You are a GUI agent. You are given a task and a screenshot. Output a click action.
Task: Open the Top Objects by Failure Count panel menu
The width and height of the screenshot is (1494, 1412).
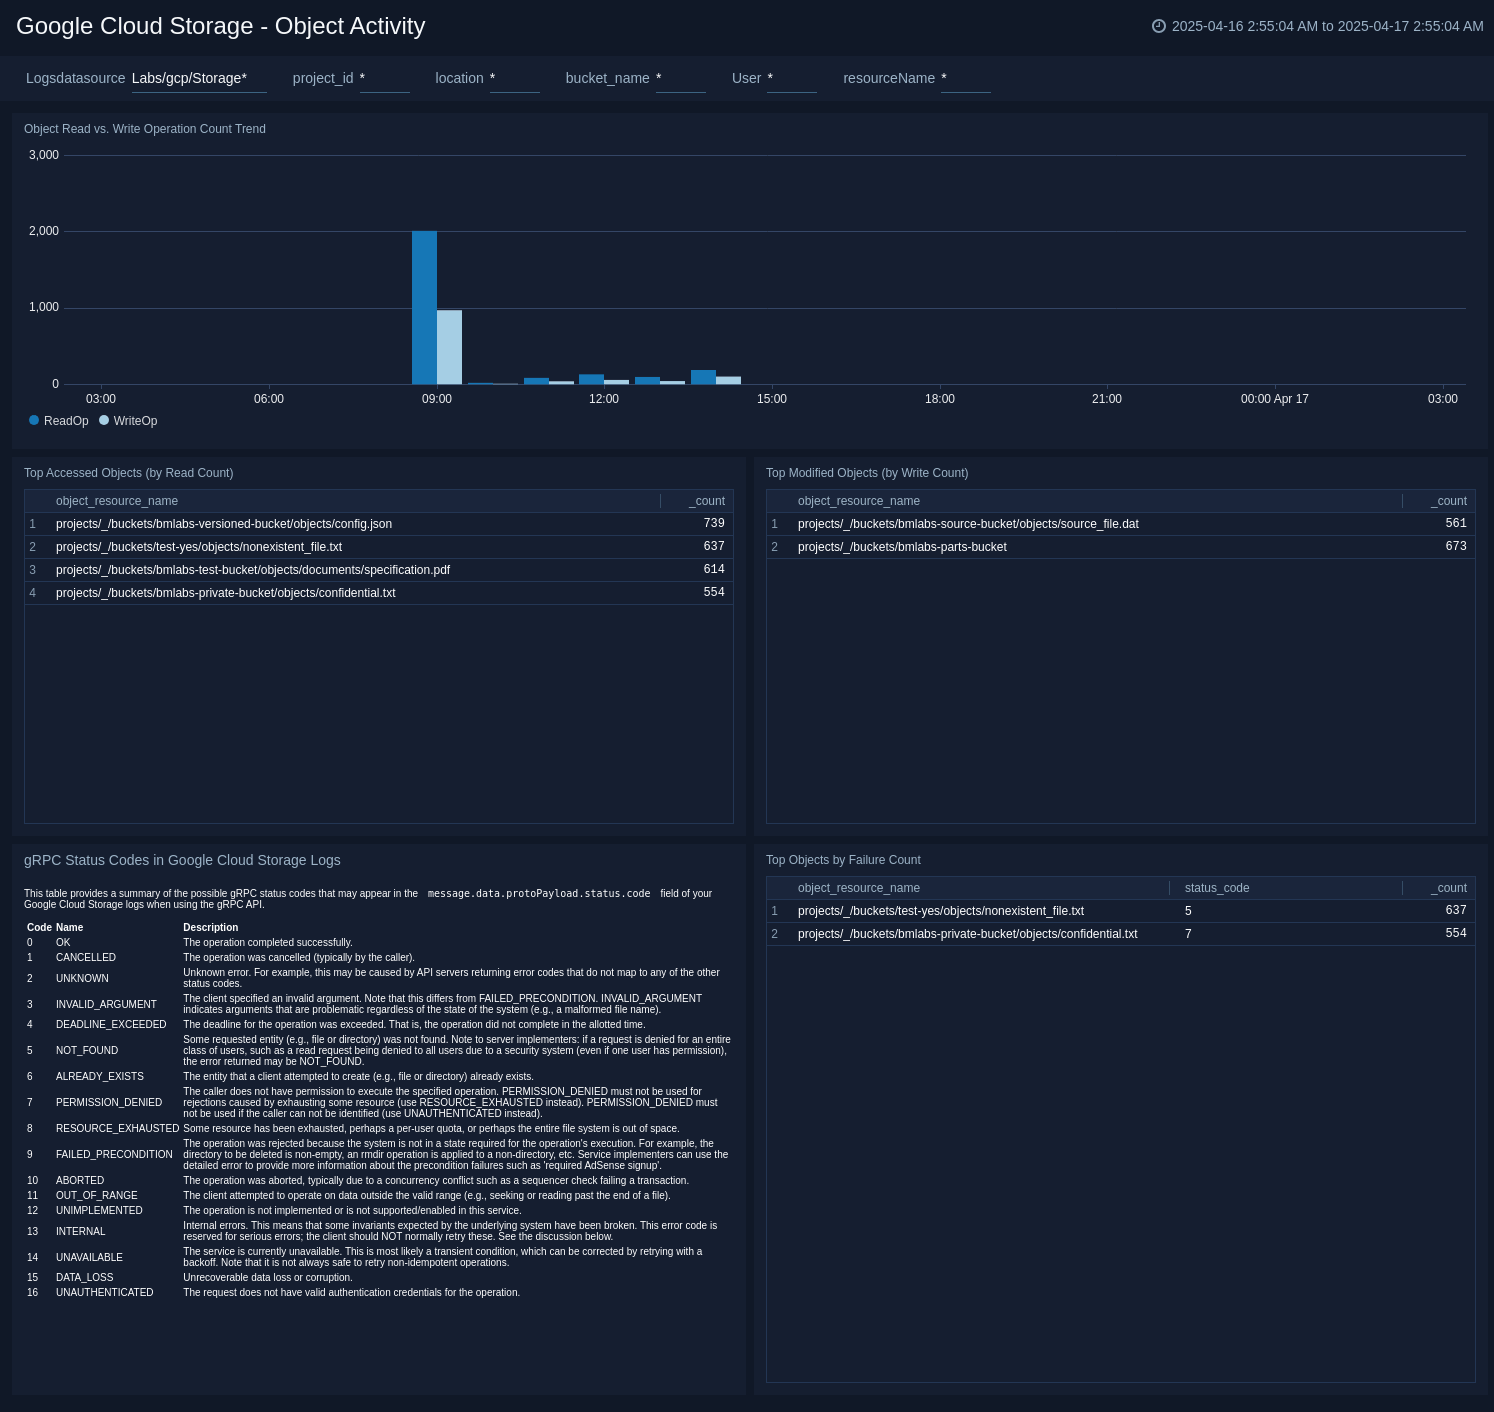(x=843, y=860)
